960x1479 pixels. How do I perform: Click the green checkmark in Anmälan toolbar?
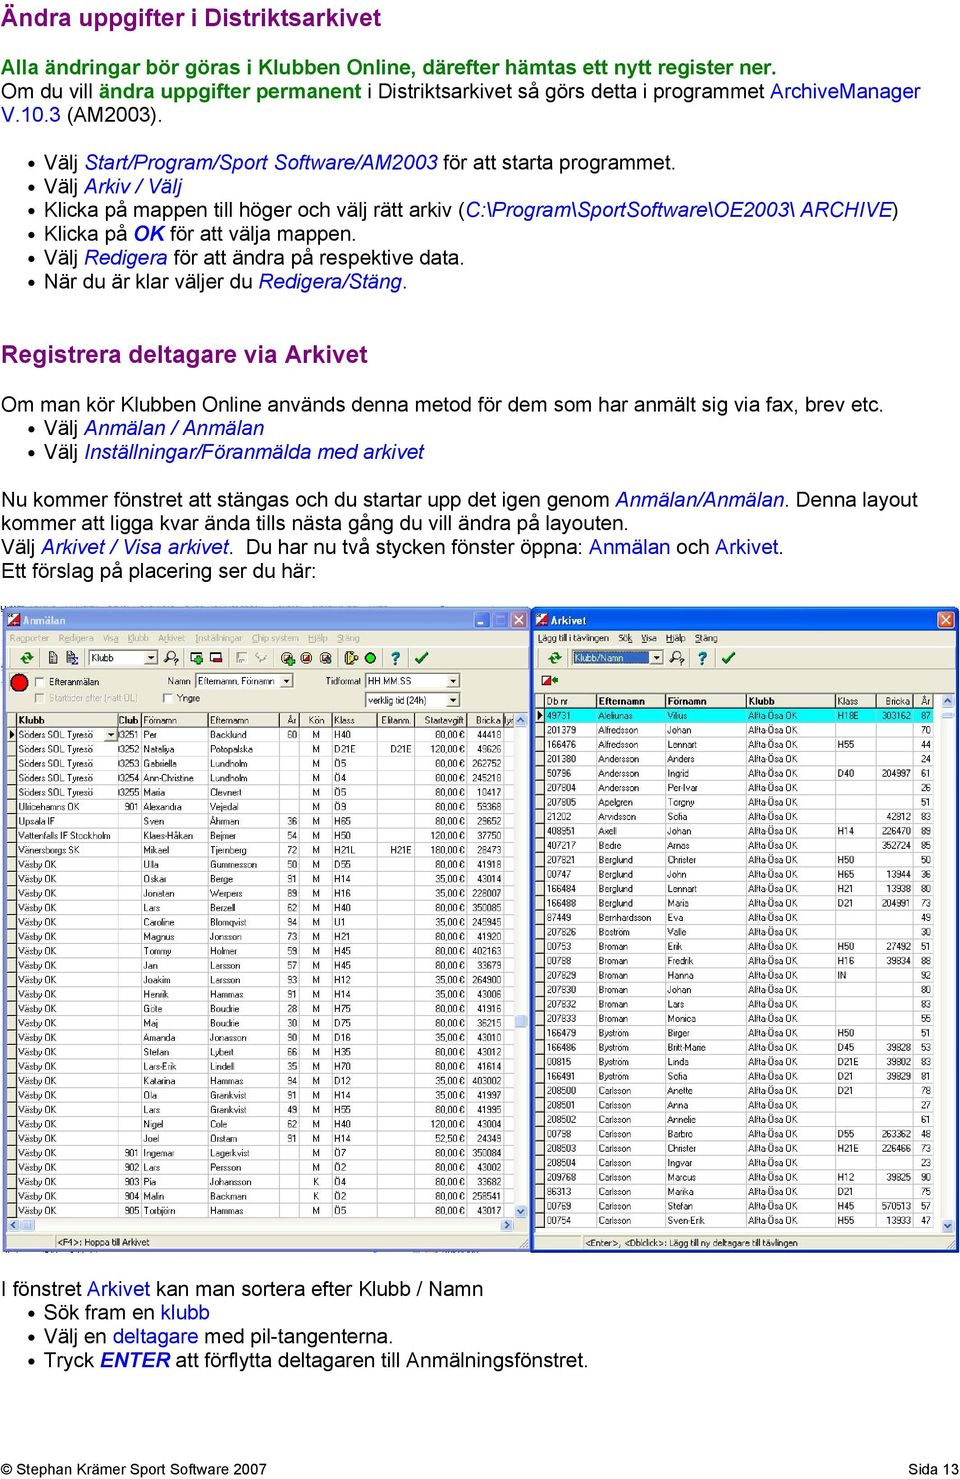(422, 658)
